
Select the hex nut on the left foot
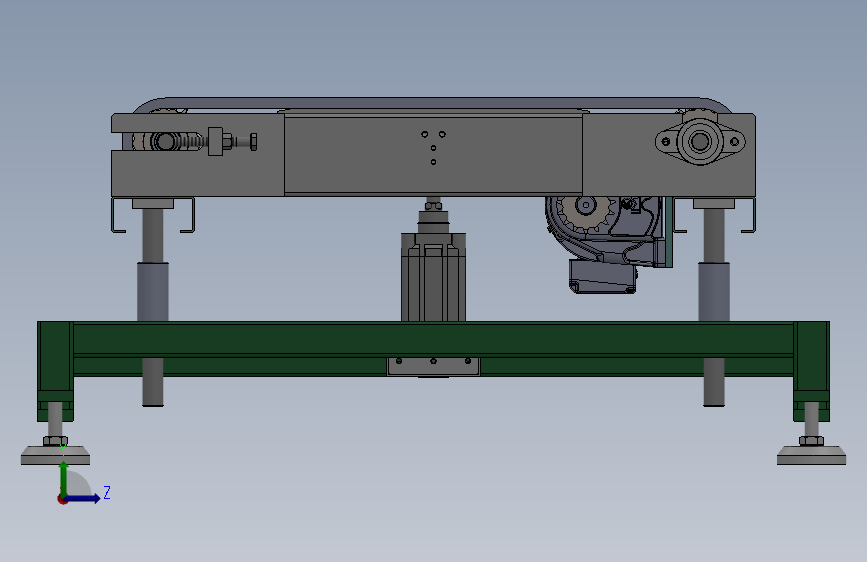click(55, 441)
